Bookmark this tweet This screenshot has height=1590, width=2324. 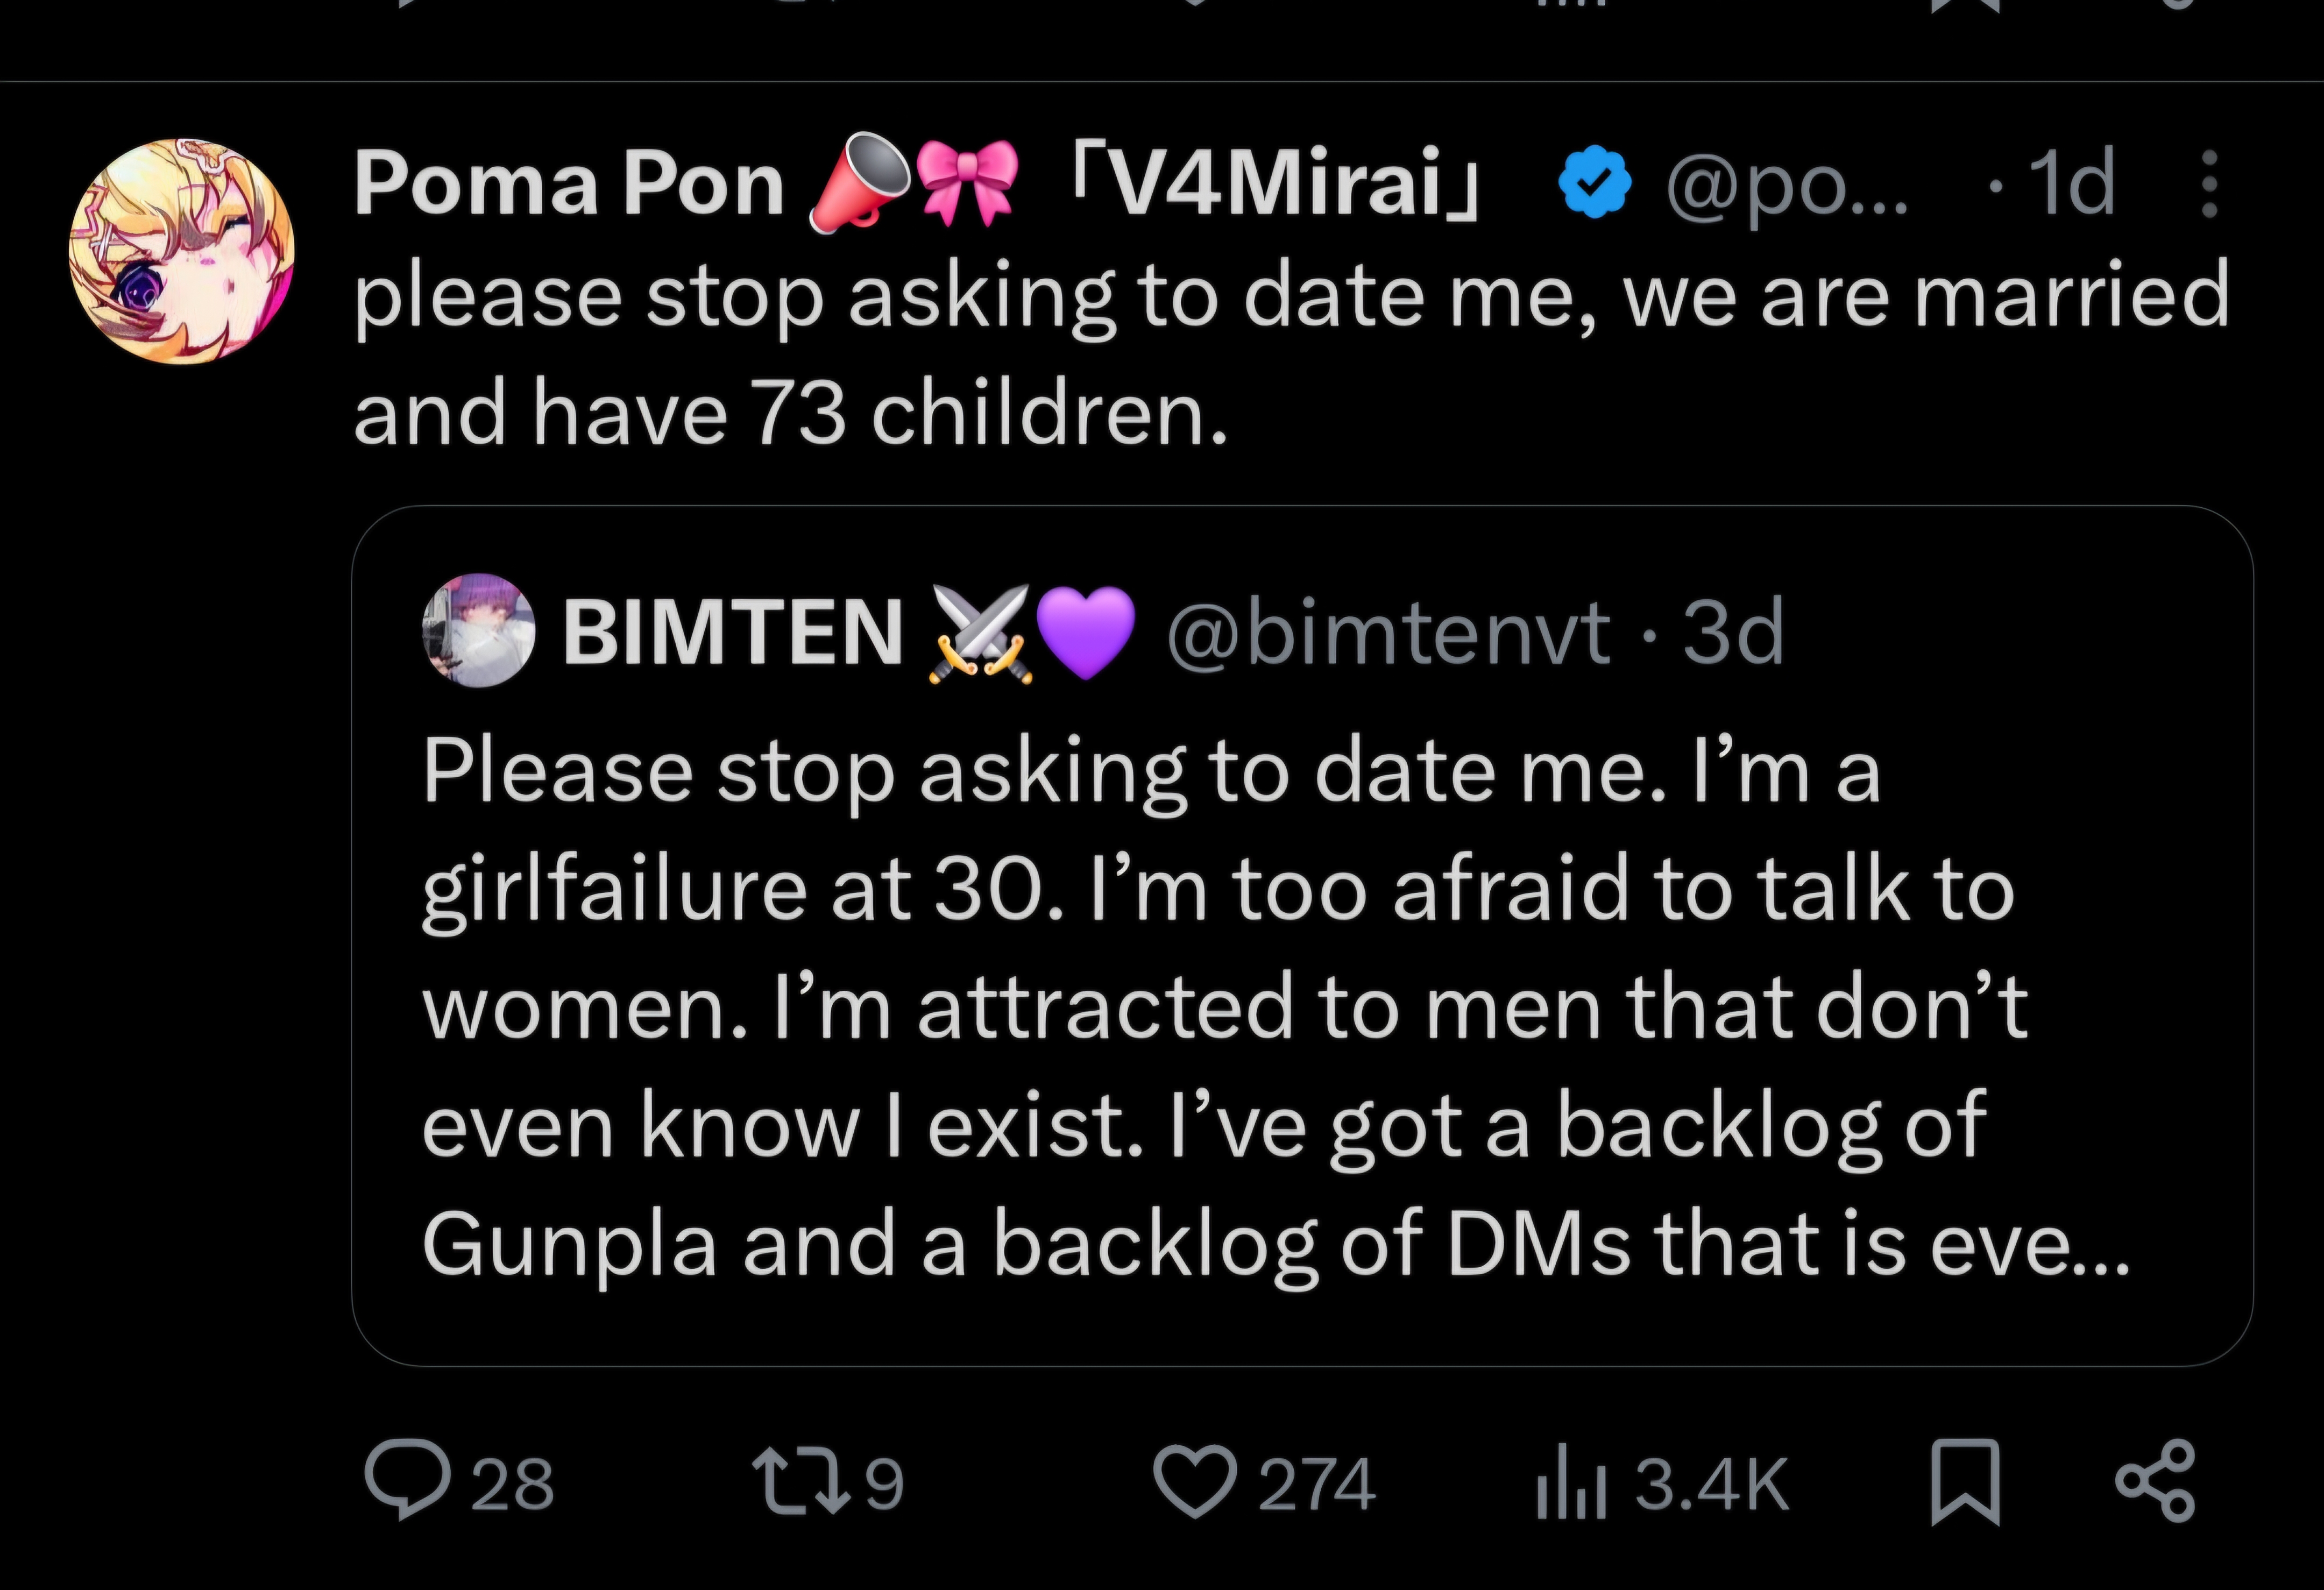pyautogui.click(x=1964, y=1481)
